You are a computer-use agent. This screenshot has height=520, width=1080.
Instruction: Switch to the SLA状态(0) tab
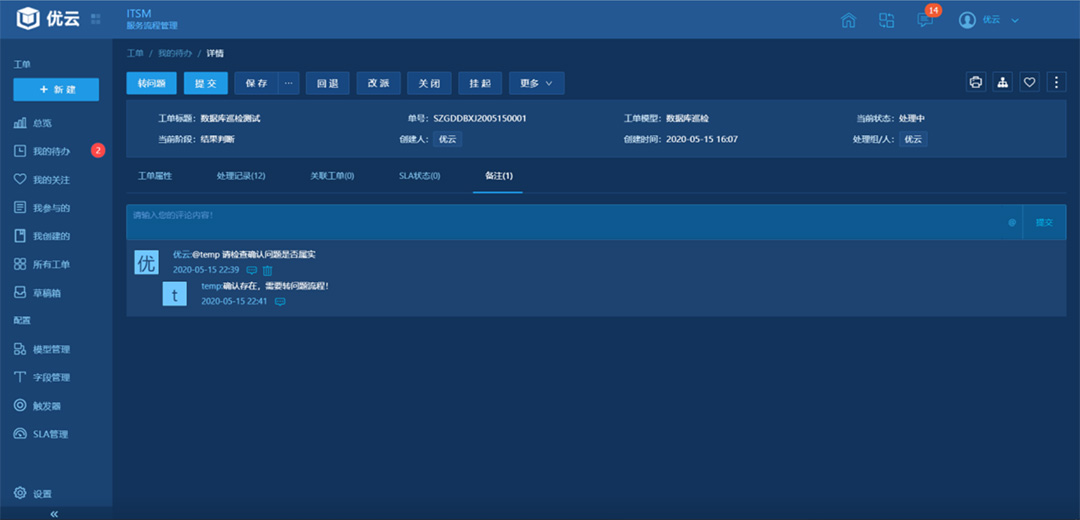pyautogui.click(x=419, y=176)
